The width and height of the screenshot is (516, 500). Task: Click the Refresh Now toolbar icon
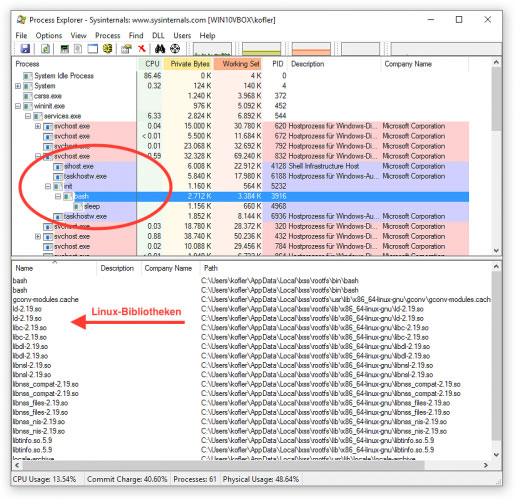coord(45,49)
